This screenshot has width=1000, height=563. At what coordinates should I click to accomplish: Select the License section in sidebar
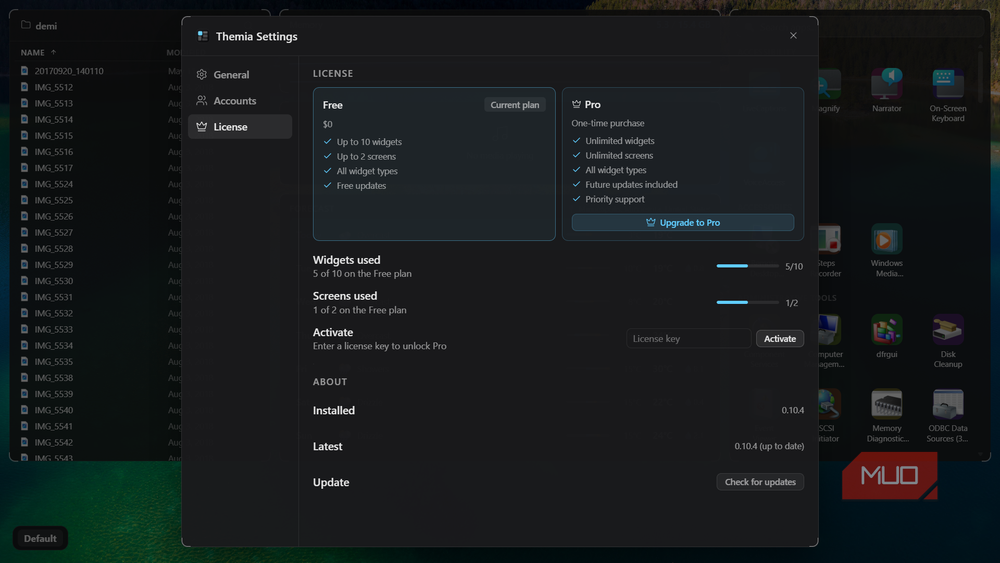click(x=240, y=127)
